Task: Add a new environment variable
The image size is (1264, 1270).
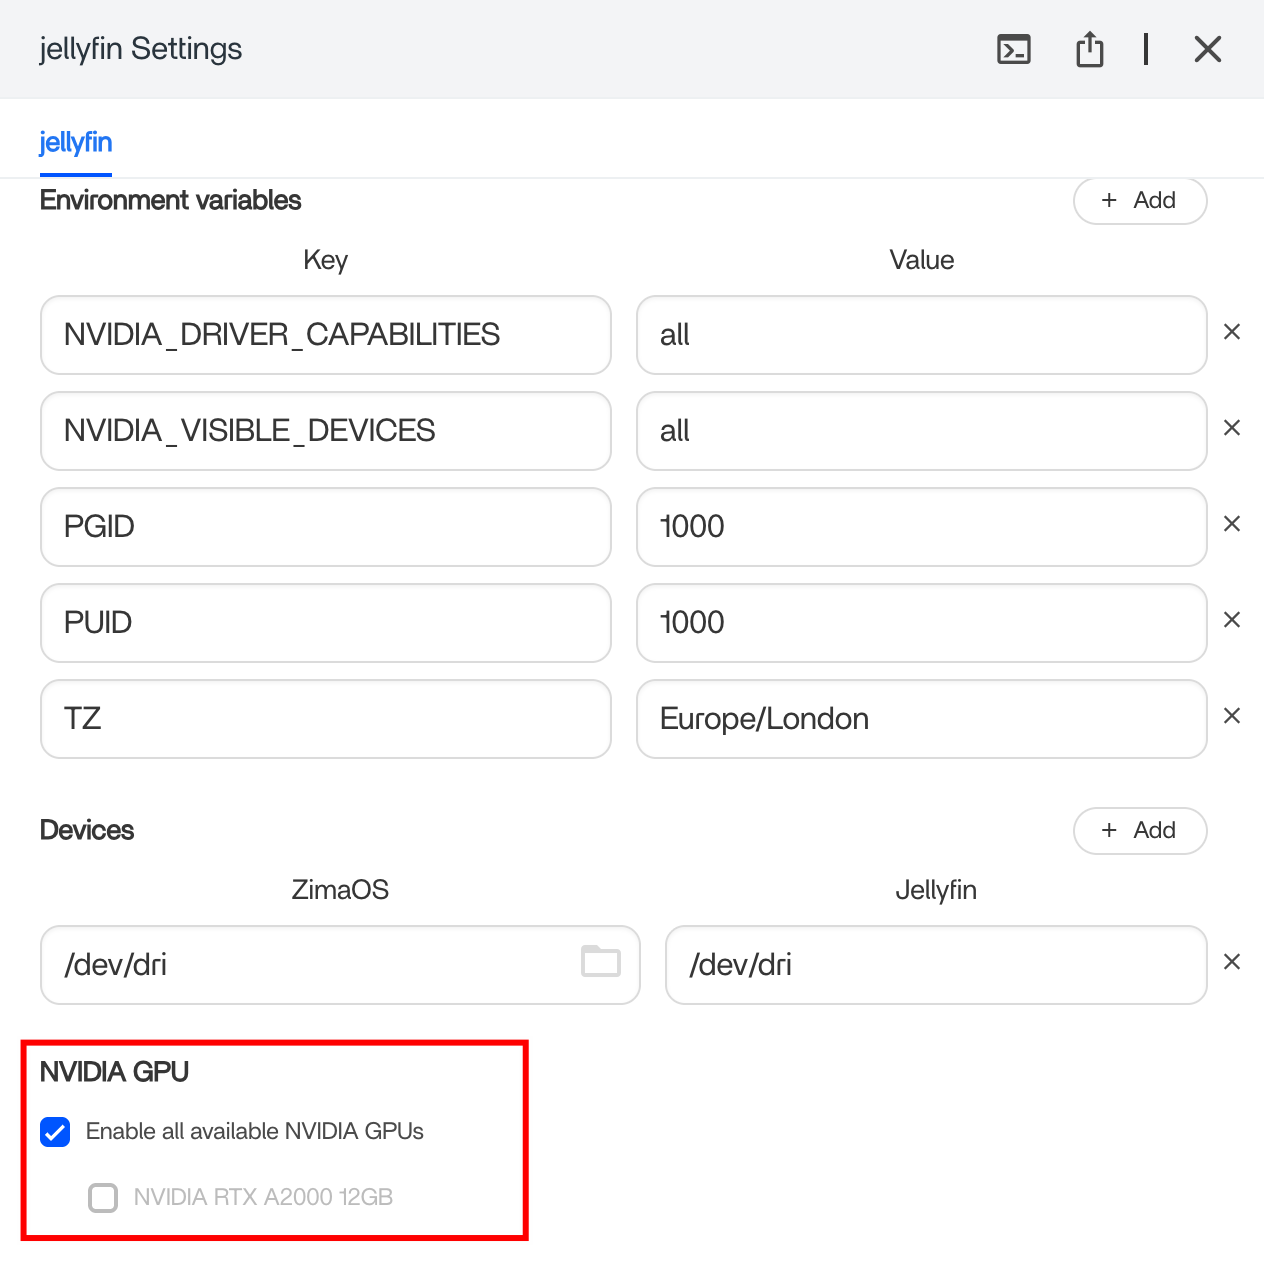Action: [1139, 201]
